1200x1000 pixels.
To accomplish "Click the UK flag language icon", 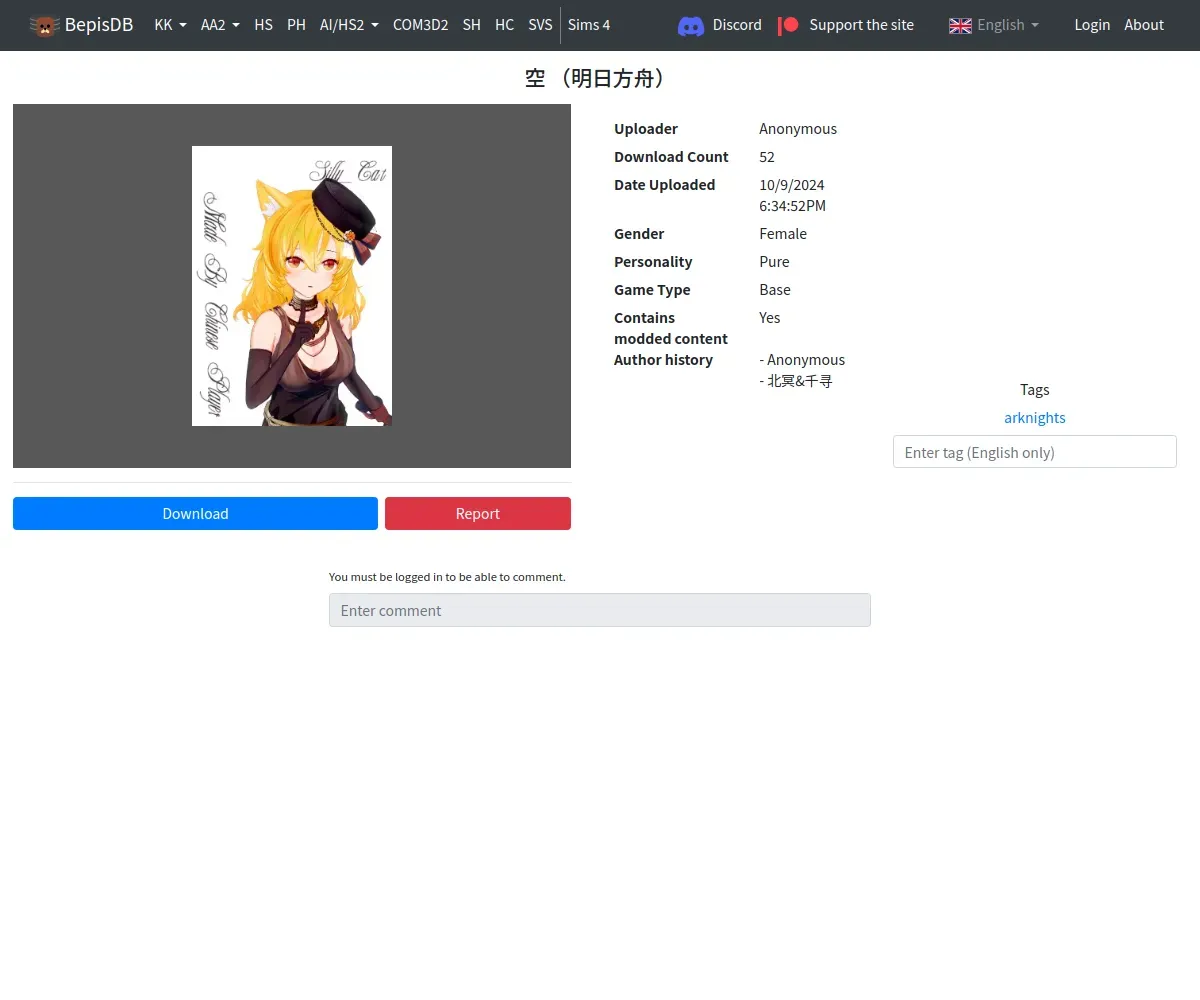I will (960, 25).
